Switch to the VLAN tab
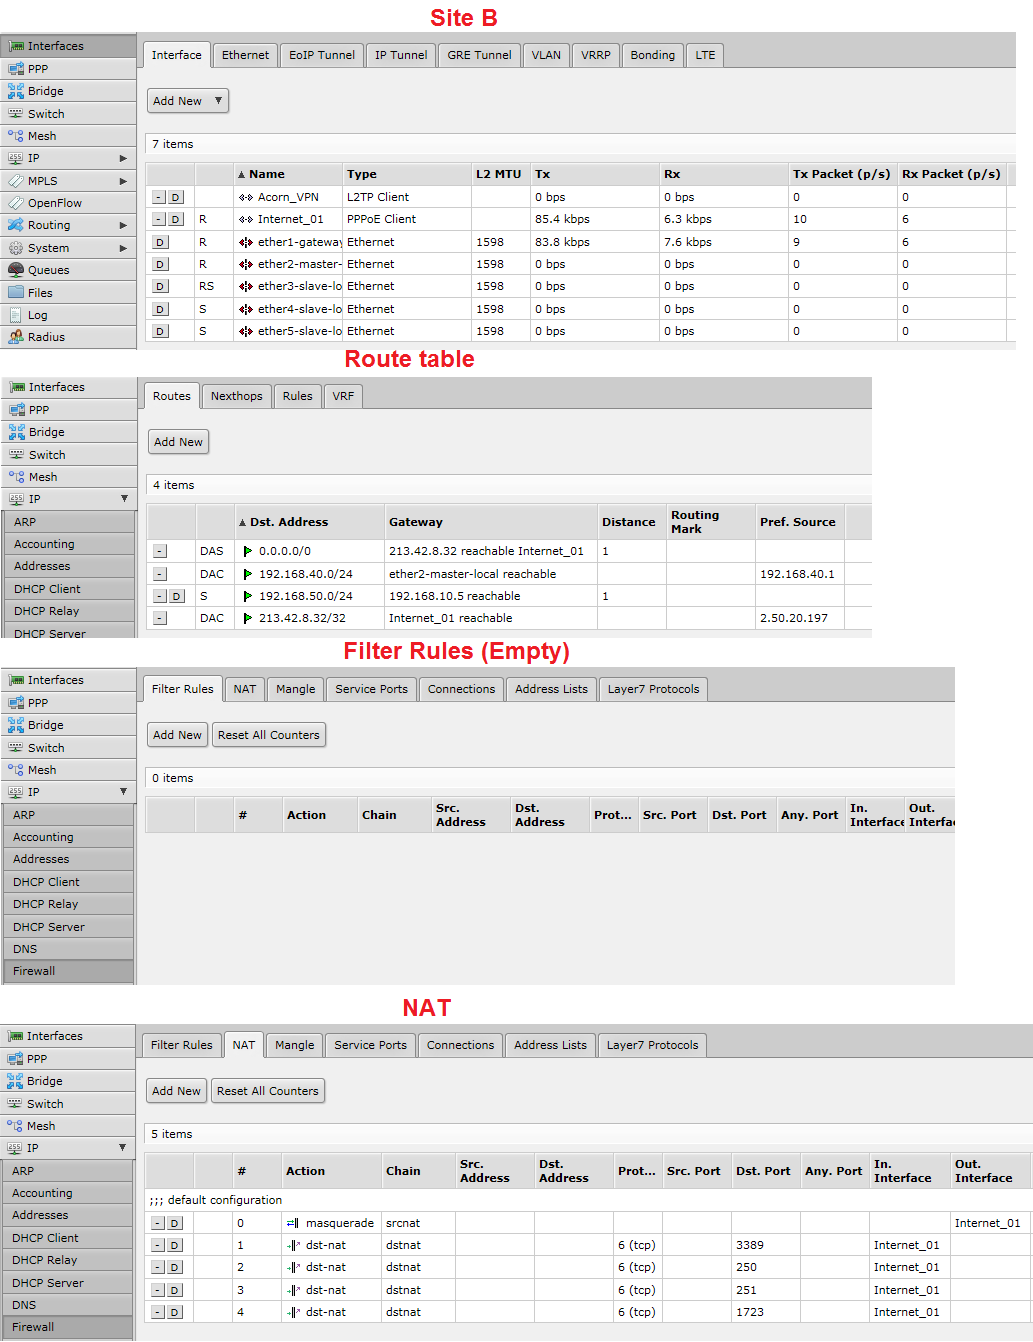 [x=546, y=55]
